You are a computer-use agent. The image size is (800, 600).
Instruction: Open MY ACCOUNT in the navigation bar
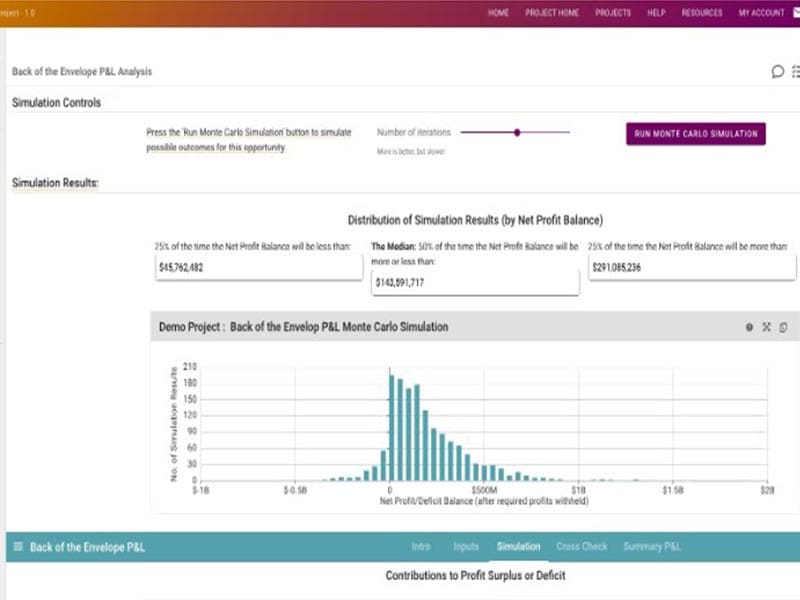tap(761, 12)
